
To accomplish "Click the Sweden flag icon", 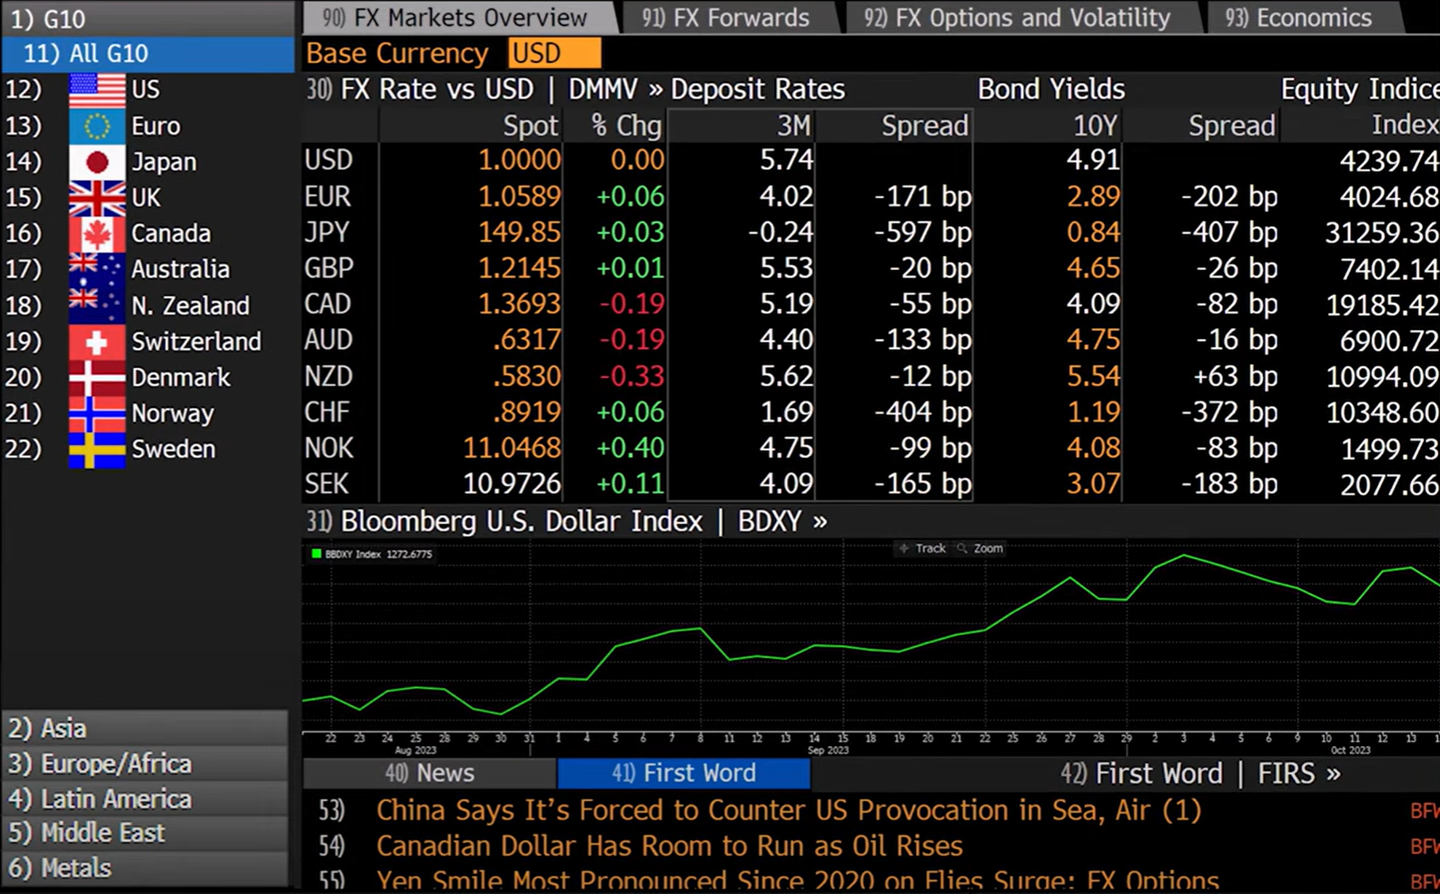I will [x=97, y=449].
